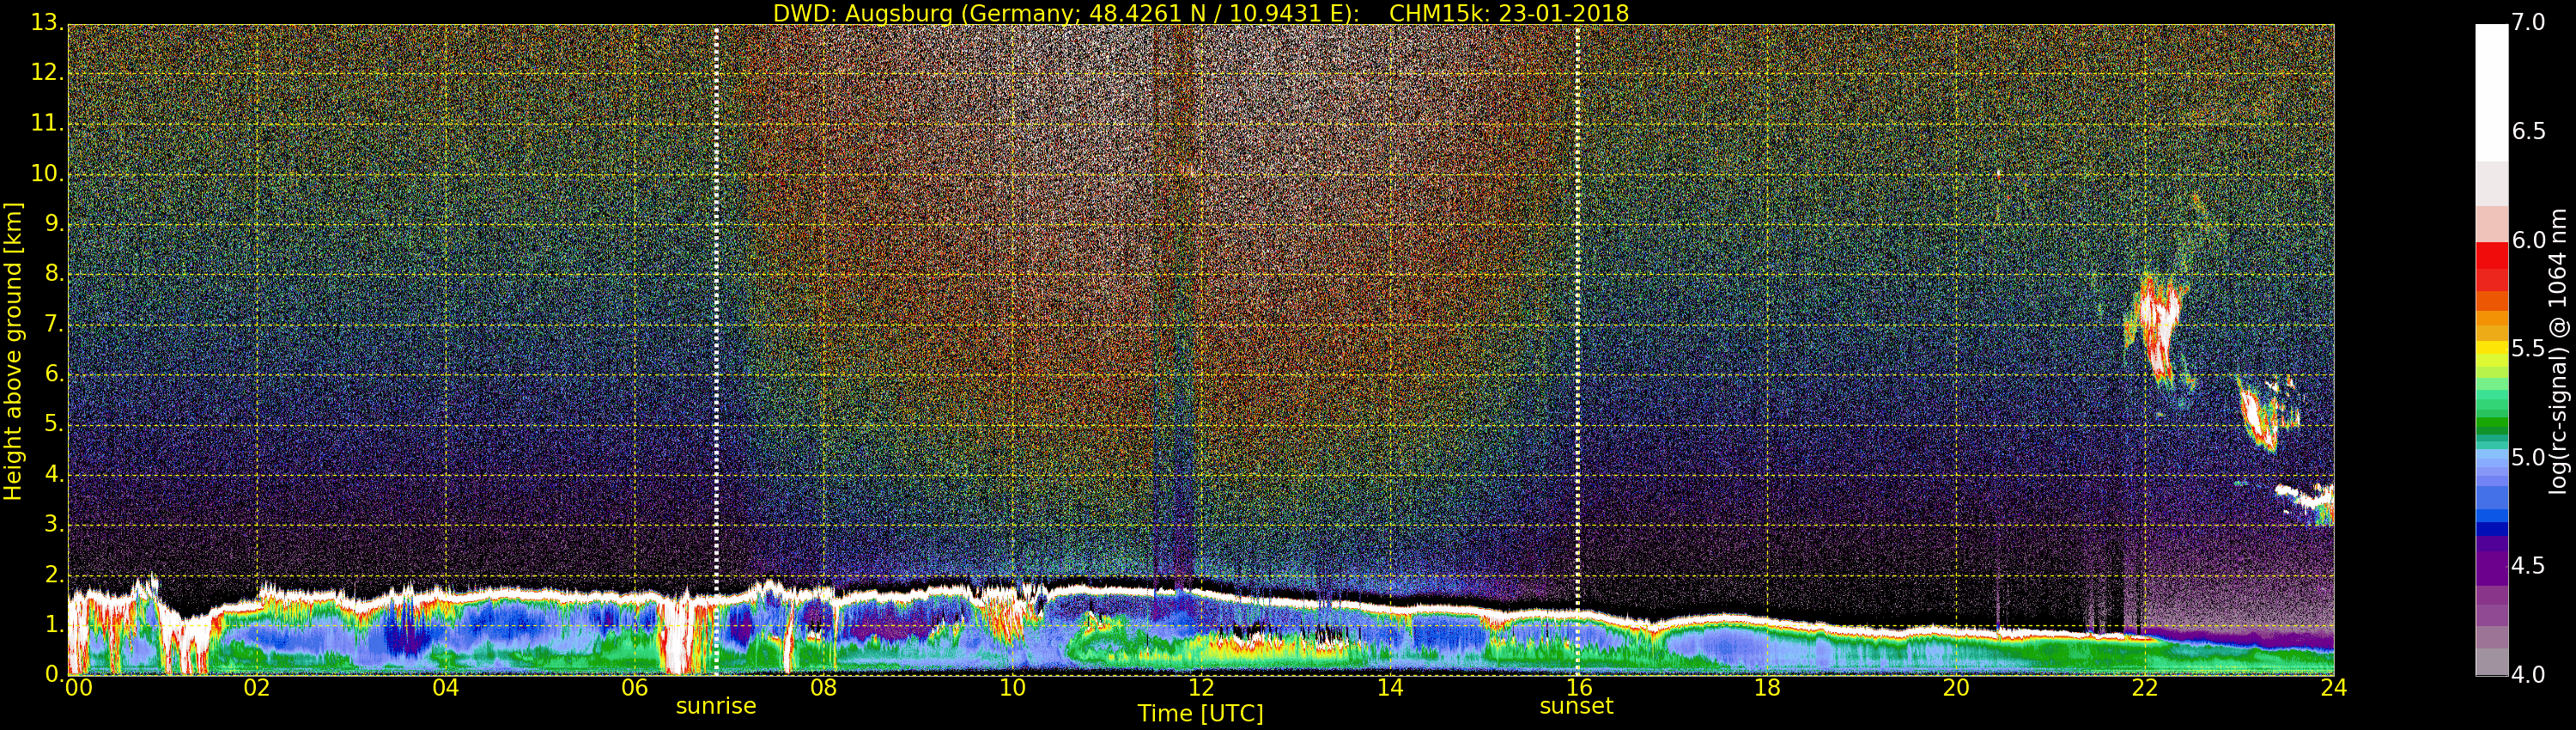Click the height axis tick label "4."
The width and height of the screenshot is (2576, 730).
pyautogui.click(x=54, y=474)
